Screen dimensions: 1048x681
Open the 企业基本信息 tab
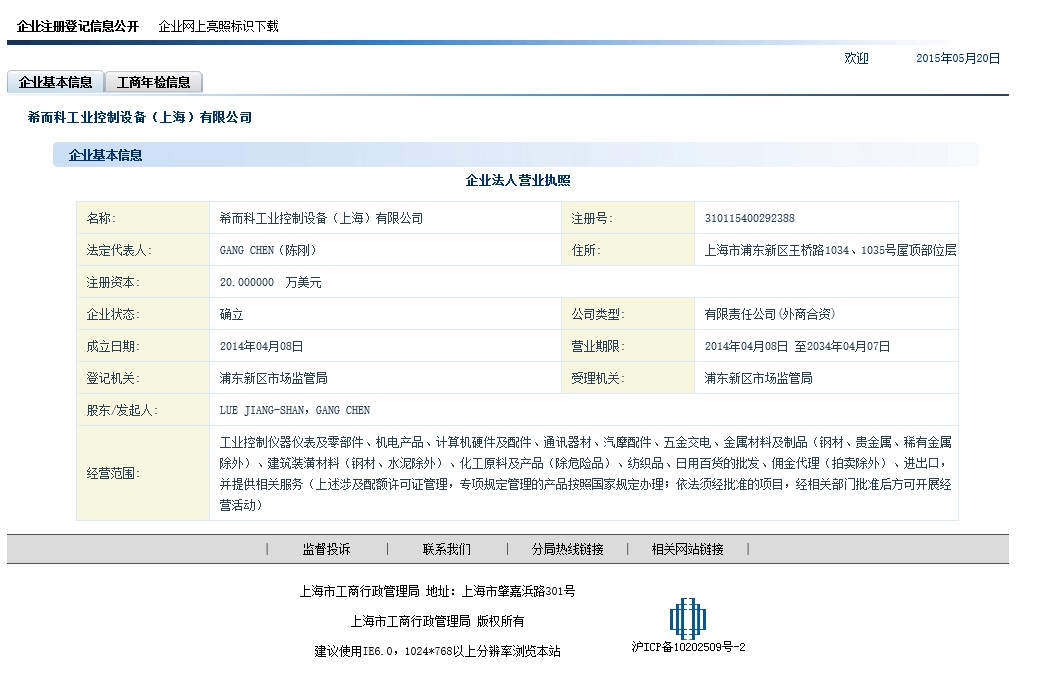tap(55, 82)
